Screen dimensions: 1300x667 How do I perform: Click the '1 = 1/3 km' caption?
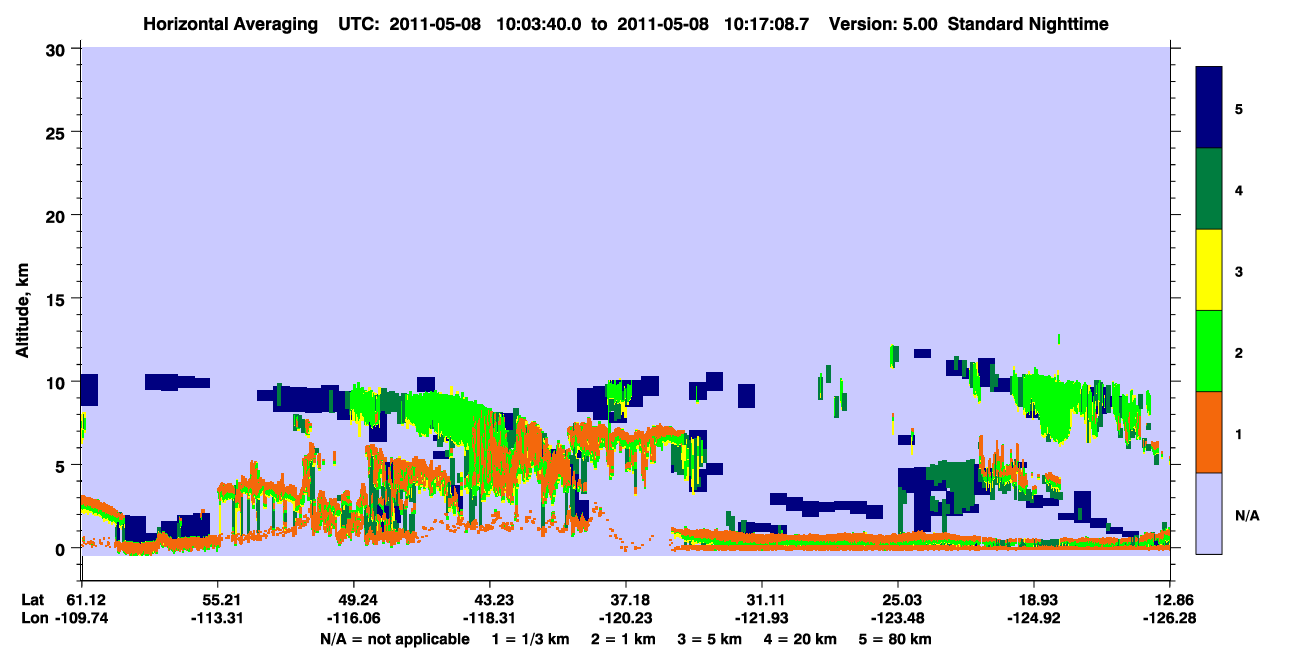530,639
